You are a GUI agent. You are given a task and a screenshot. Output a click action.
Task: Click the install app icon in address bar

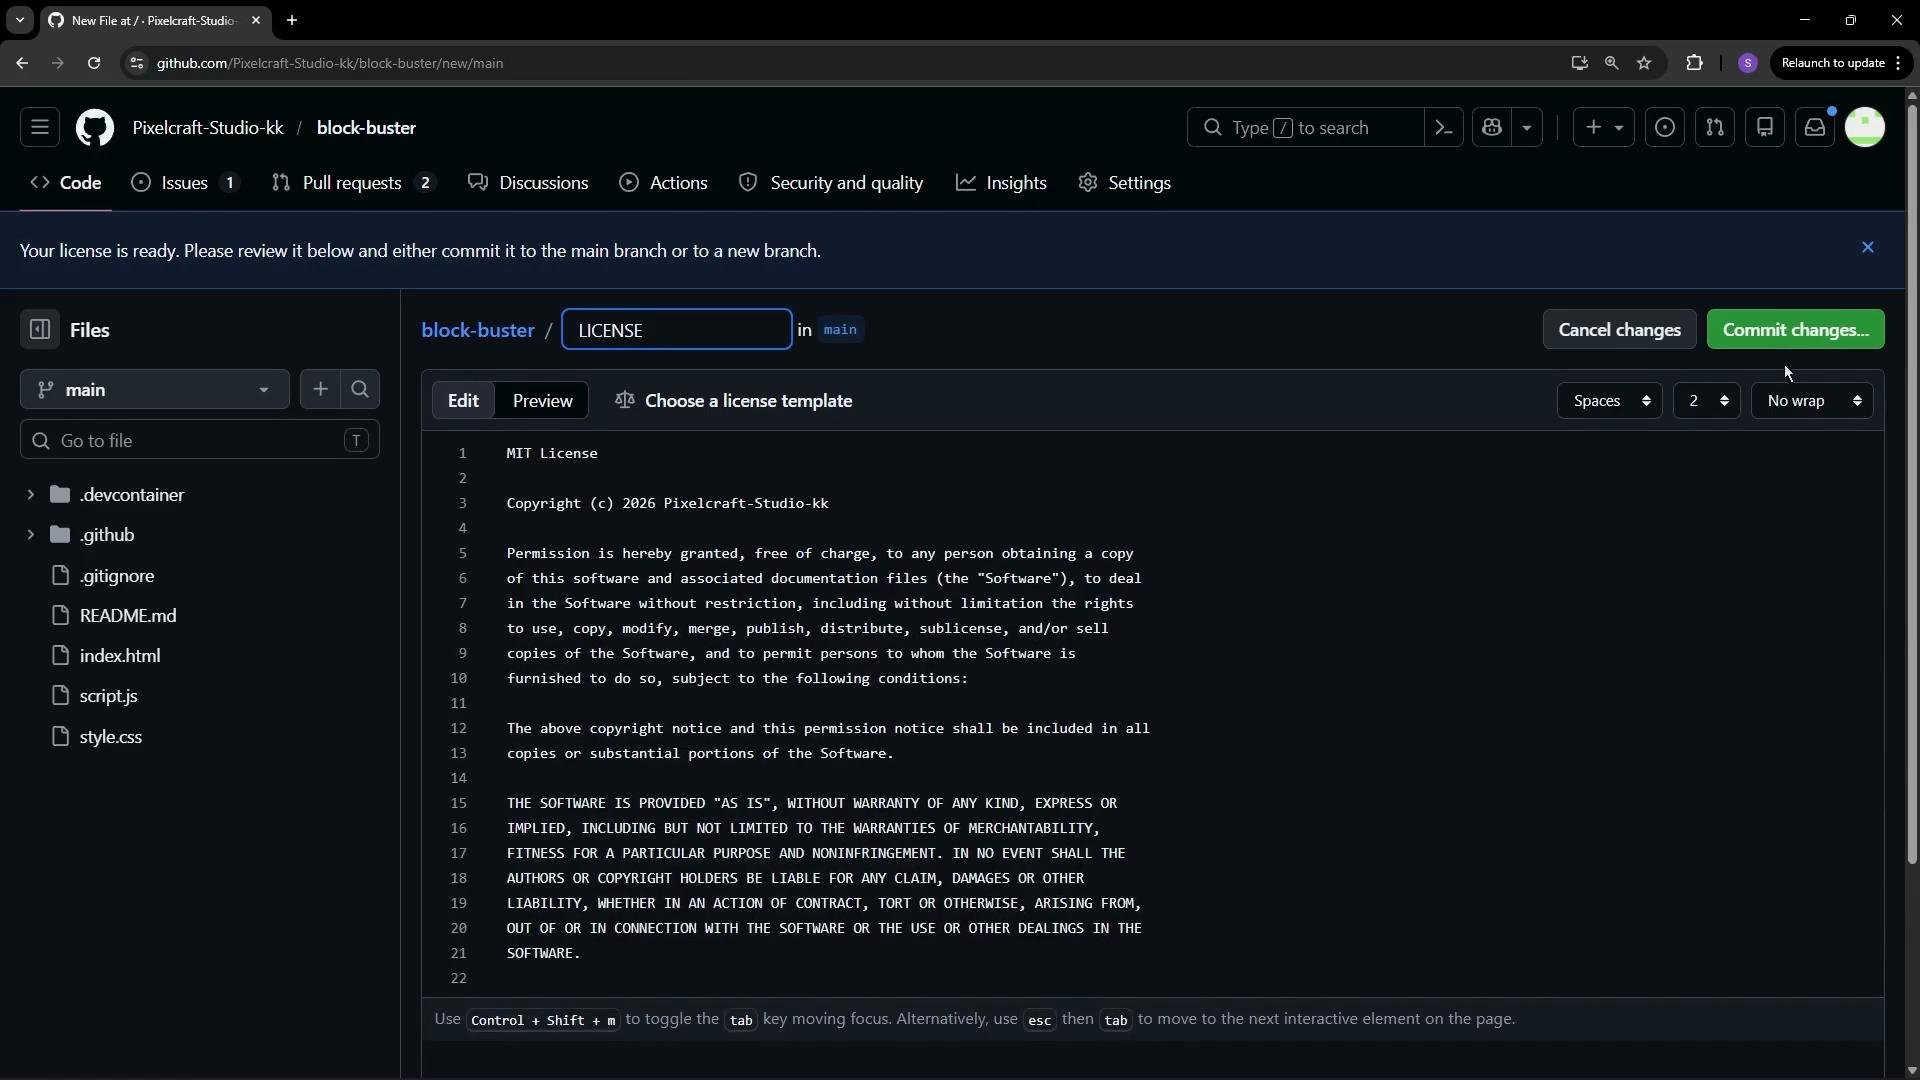pos(1579,63)
